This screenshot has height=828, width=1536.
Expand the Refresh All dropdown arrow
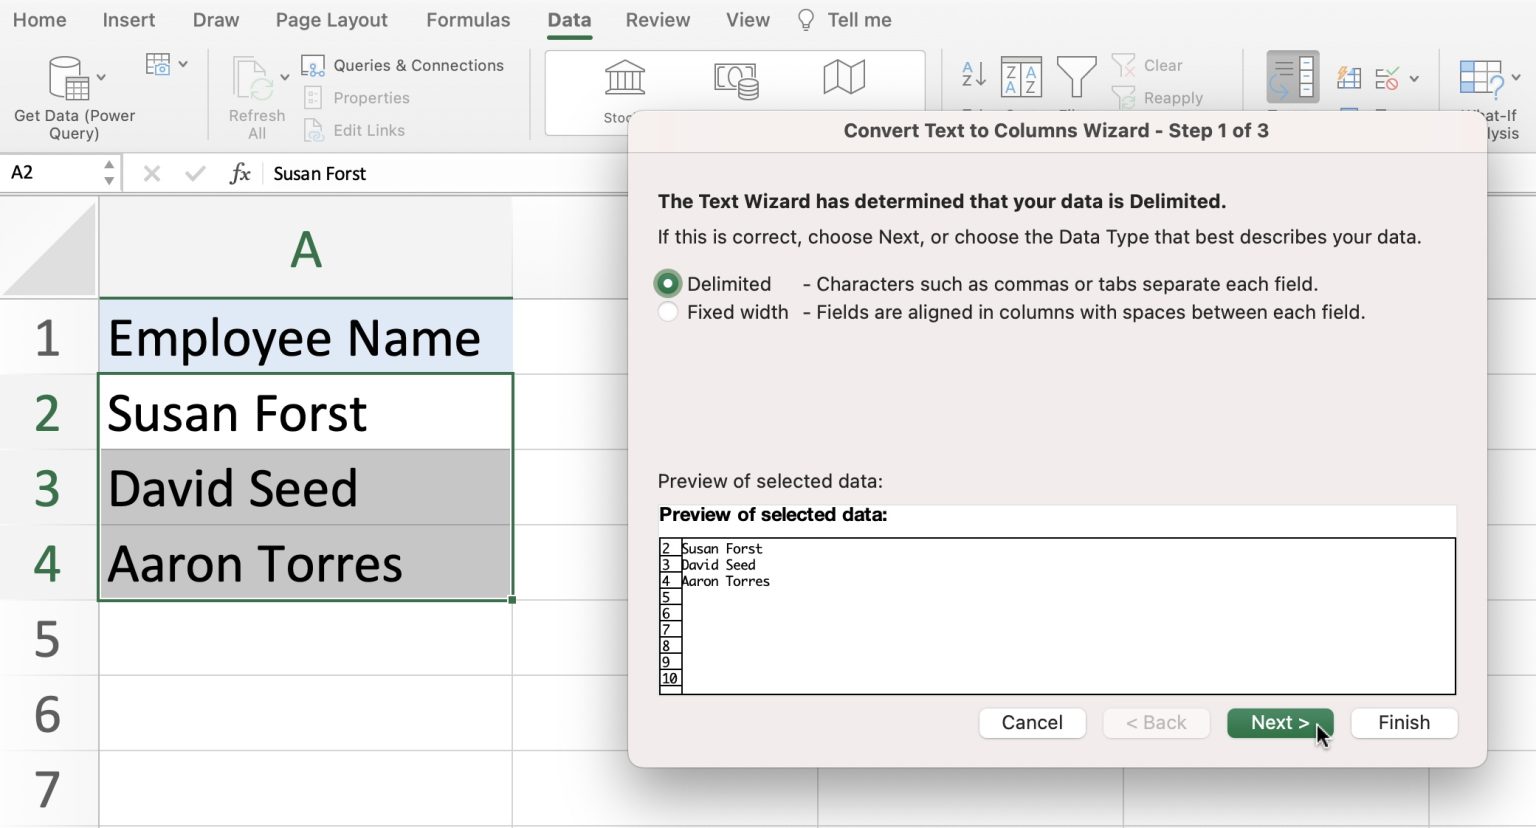click(x=285, y=78)
